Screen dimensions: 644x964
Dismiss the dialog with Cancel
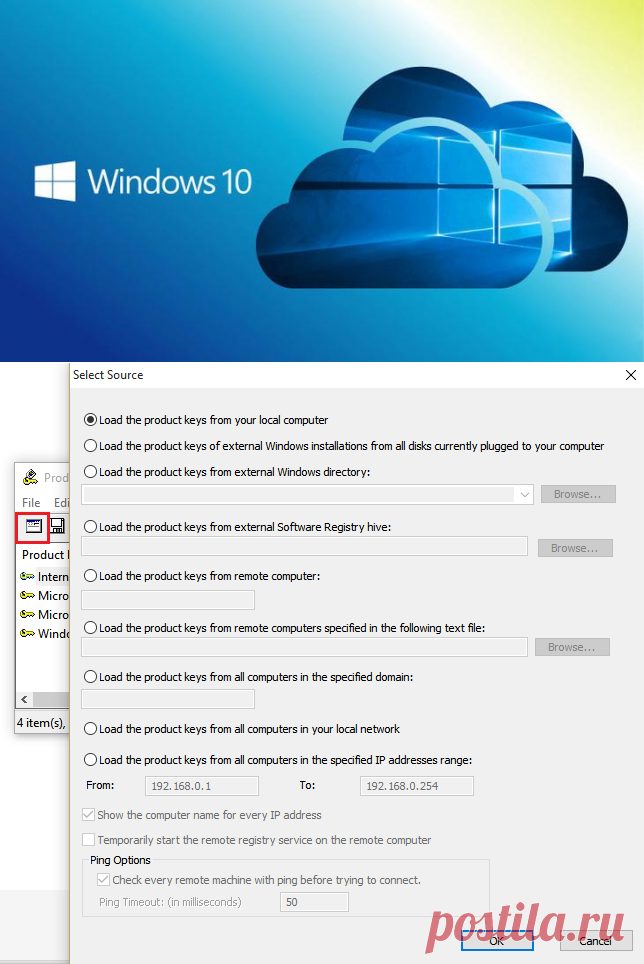pyautogui.click(x=595, y=941)
